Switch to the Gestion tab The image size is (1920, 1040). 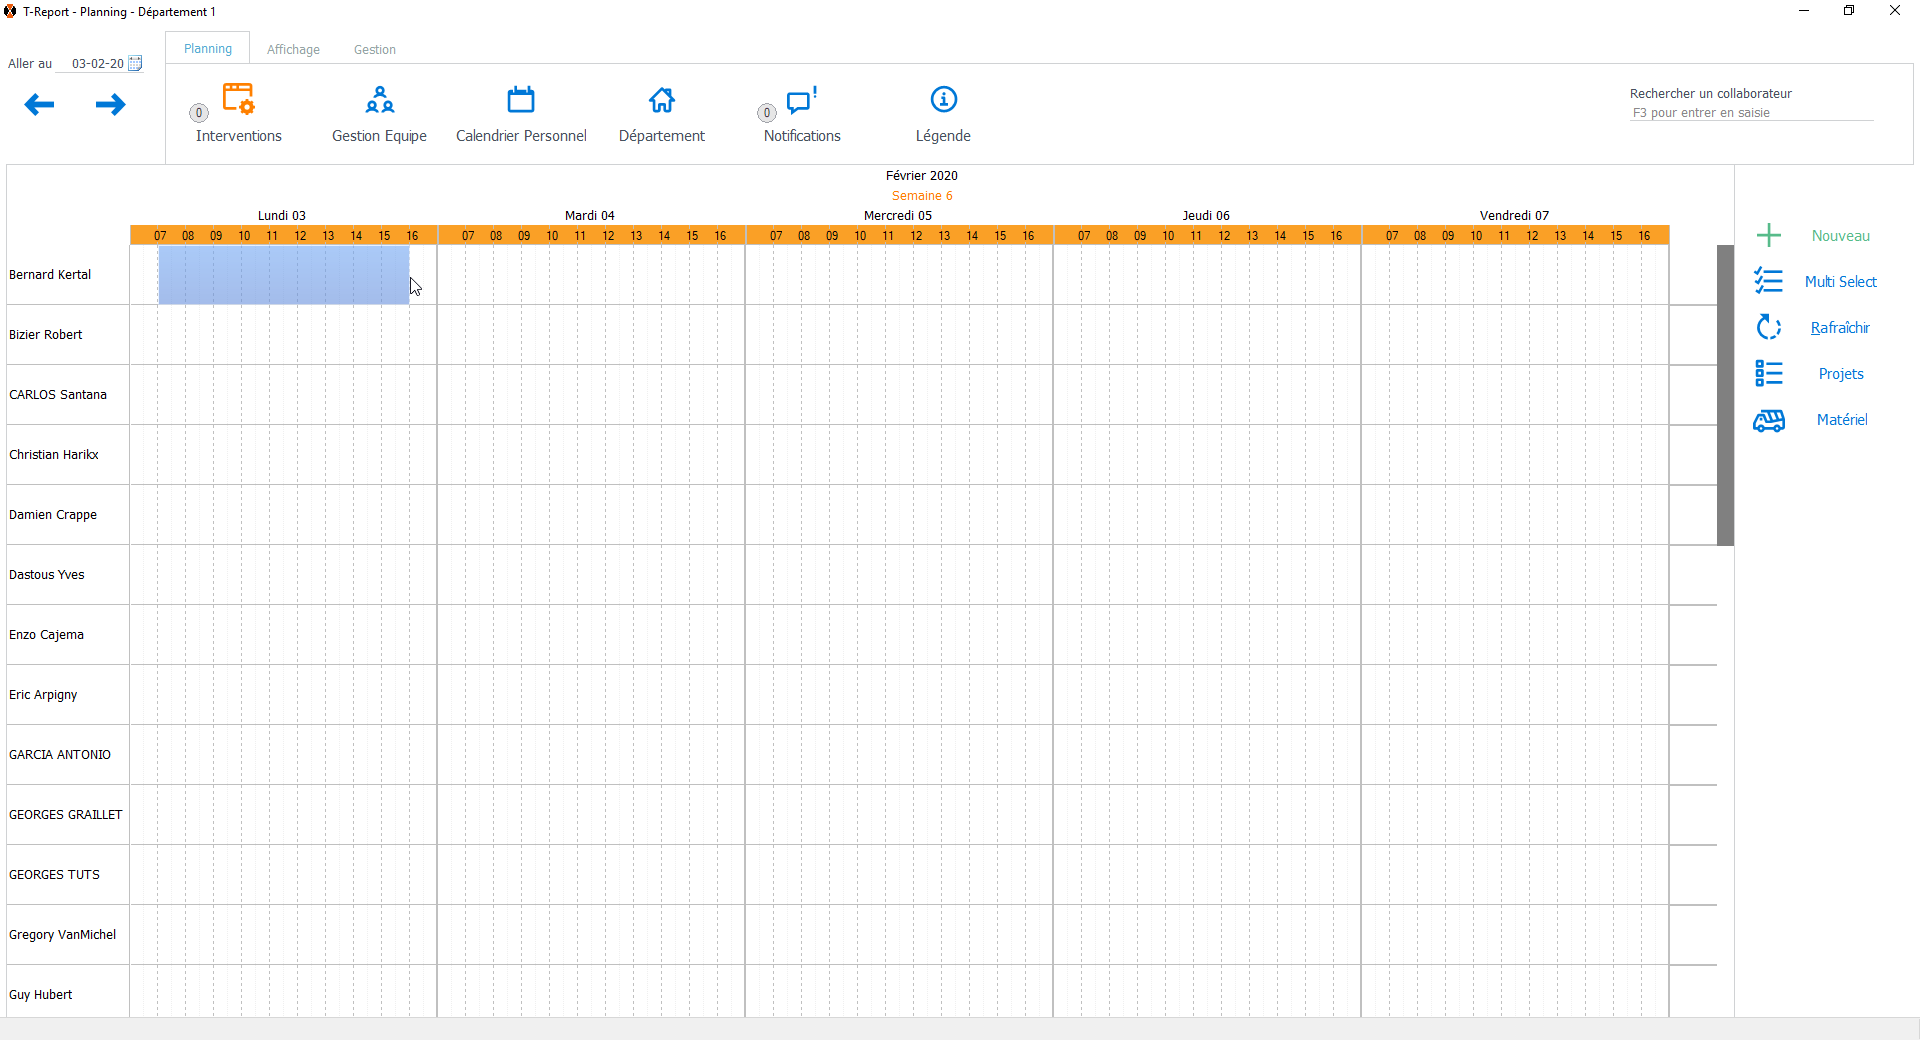tap(374, 49)
